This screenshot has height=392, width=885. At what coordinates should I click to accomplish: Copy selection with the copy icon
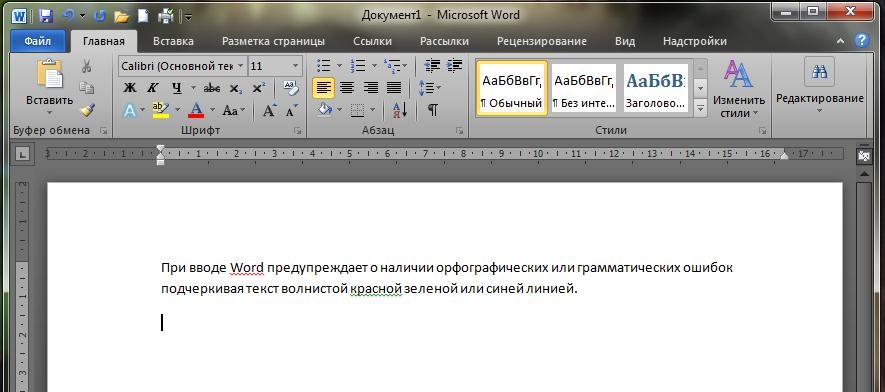[86, 88]
